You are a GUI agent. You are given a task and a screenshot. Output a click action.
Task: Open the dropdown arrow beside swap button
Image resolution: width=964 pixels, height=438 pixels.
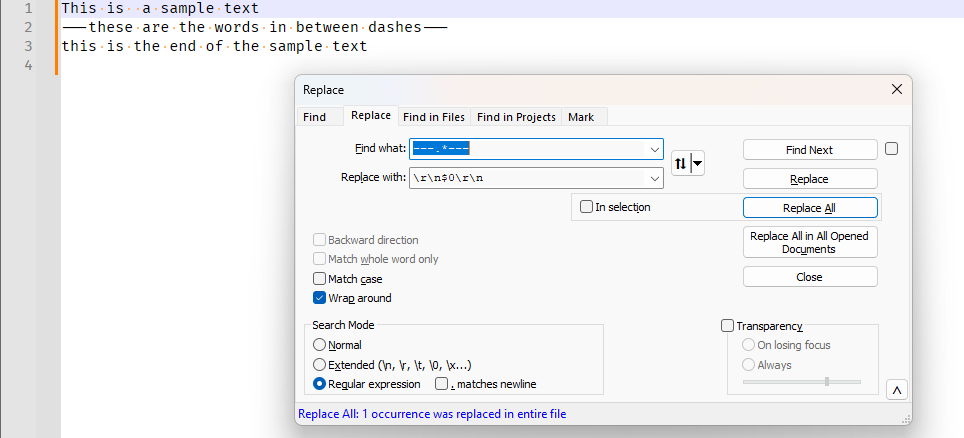pyautogui.click(x=698, y=164)
